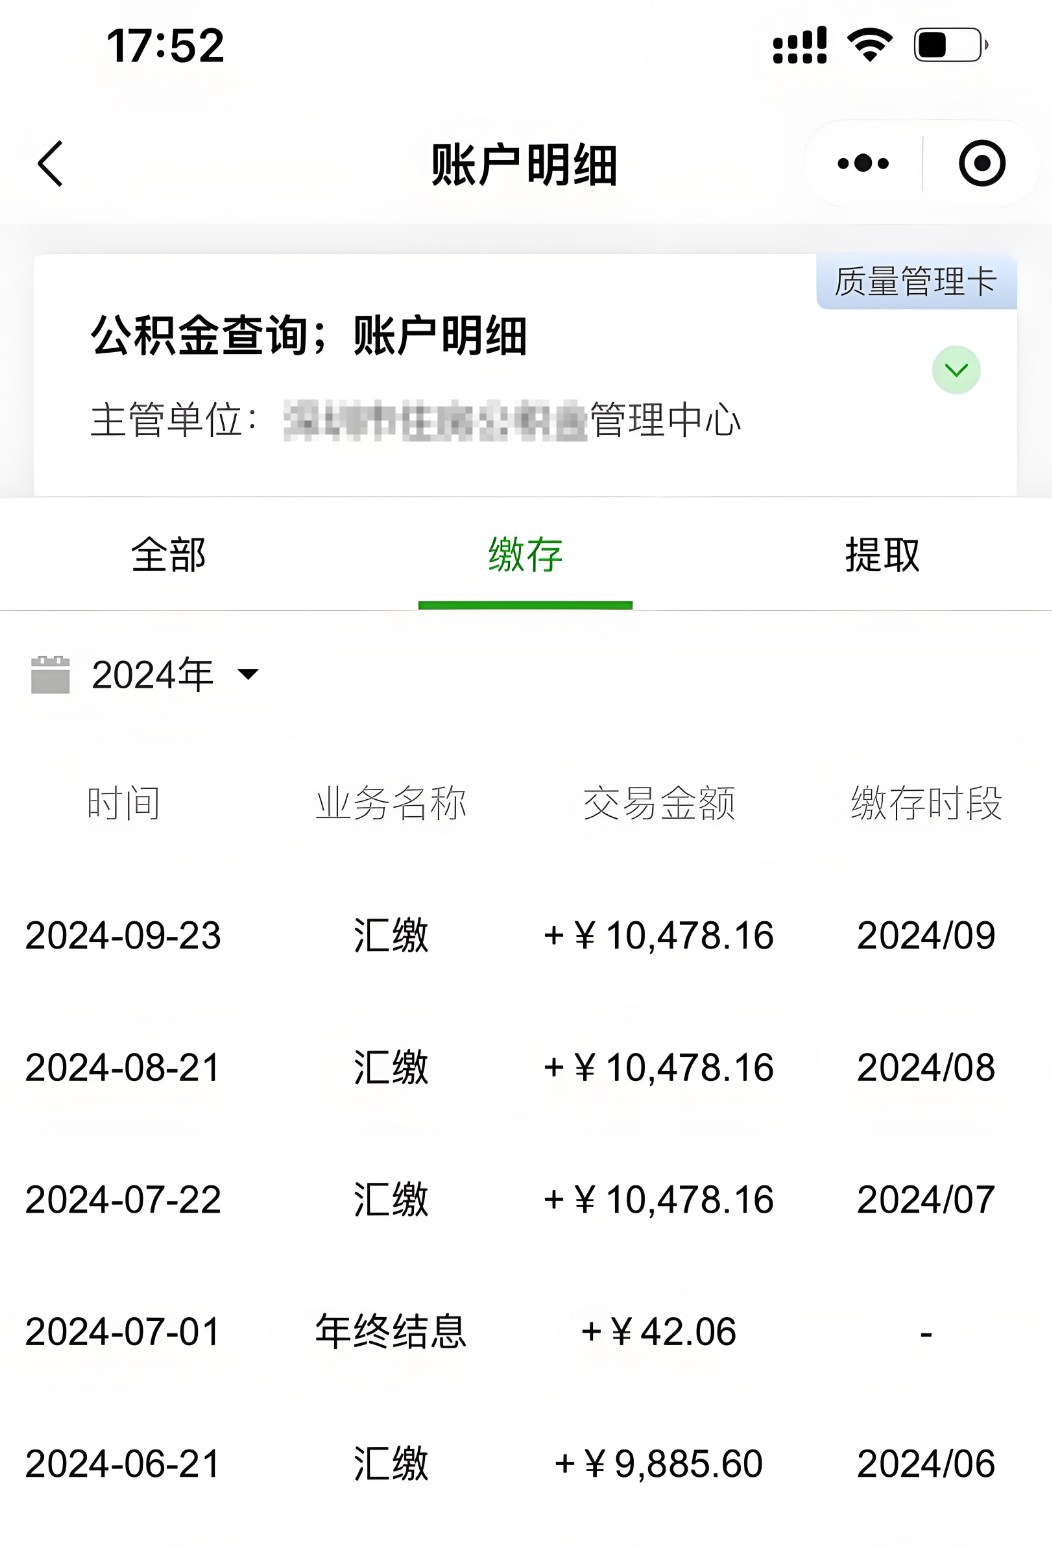Tap the battery status icon
The image size is (1052, 1546).
click(950, 45)
